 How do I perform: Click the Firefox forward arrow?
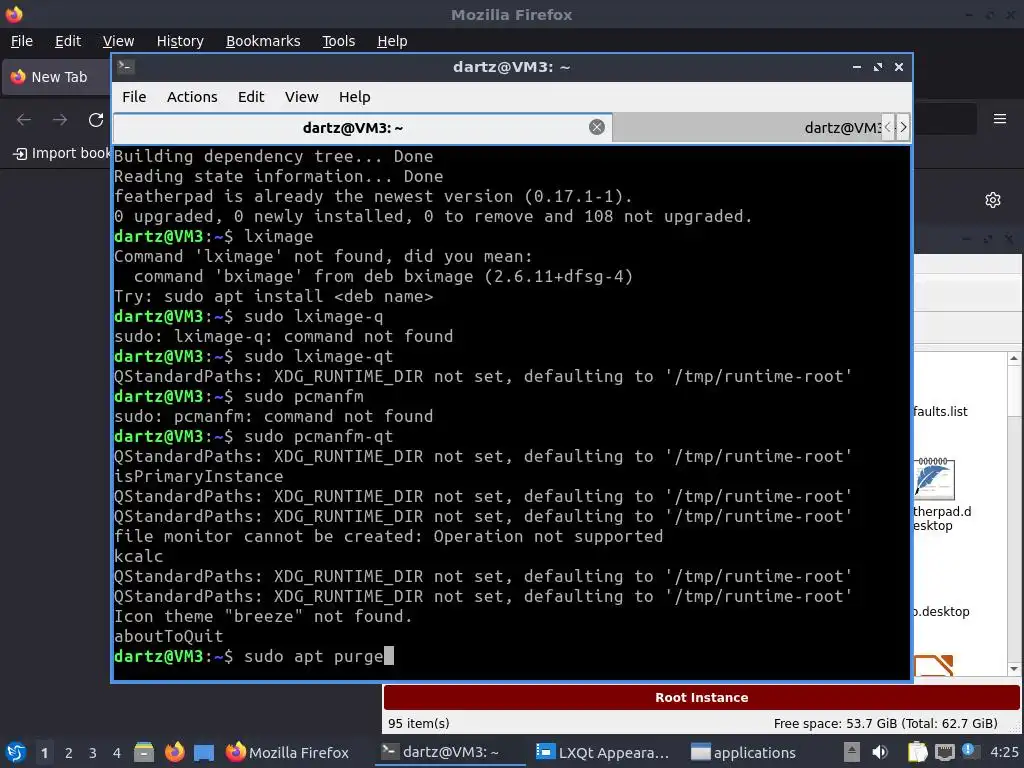pos(60,120)
